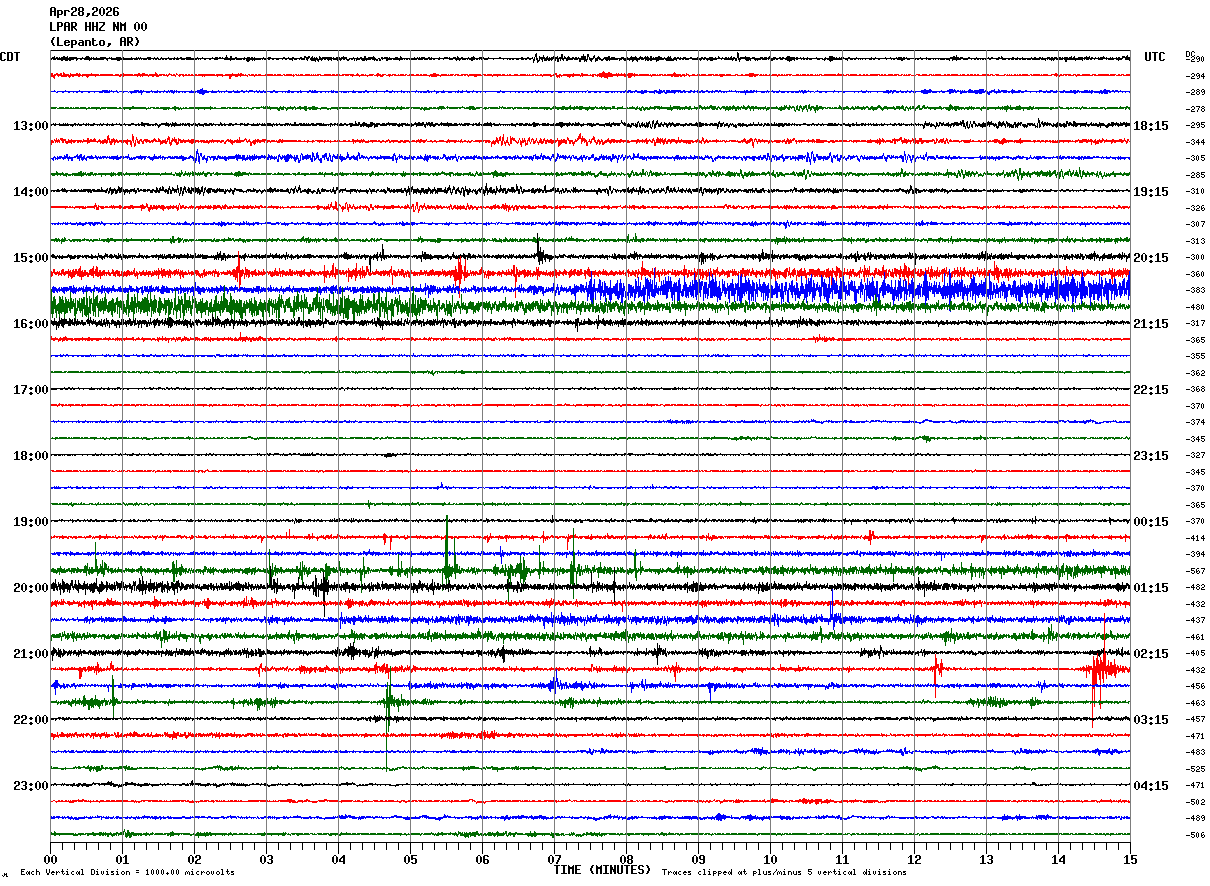Click the 16:00 CDT time label
This screenshot has width=1210, height=886.
pos(30,324)
